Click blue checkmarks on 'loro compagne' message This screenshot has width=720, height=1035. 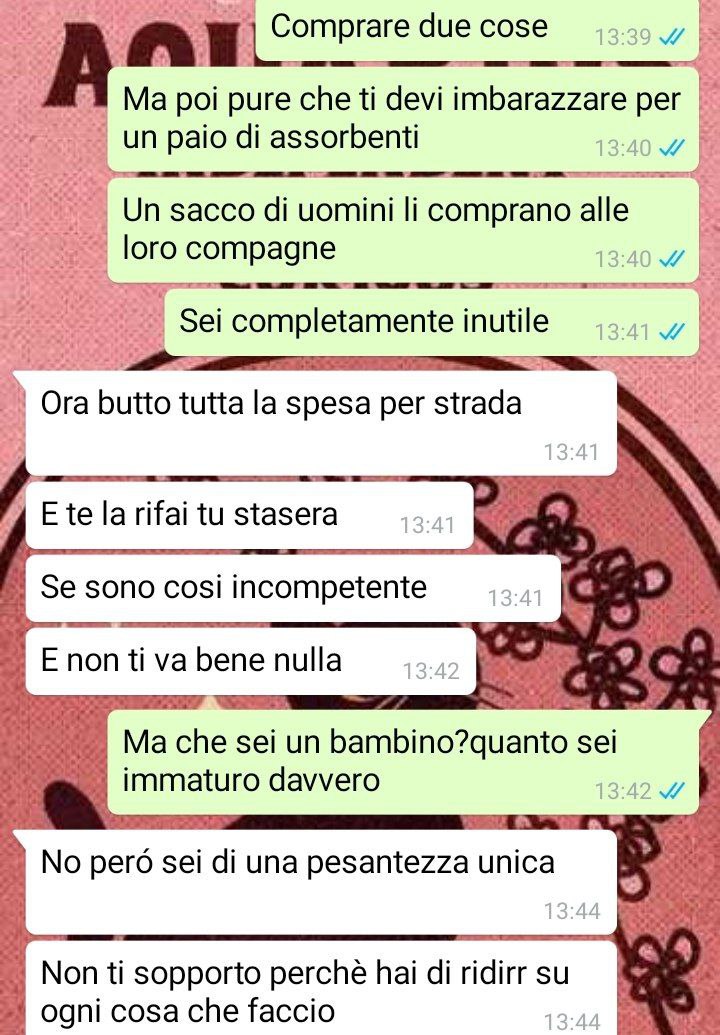pos(672,259)
